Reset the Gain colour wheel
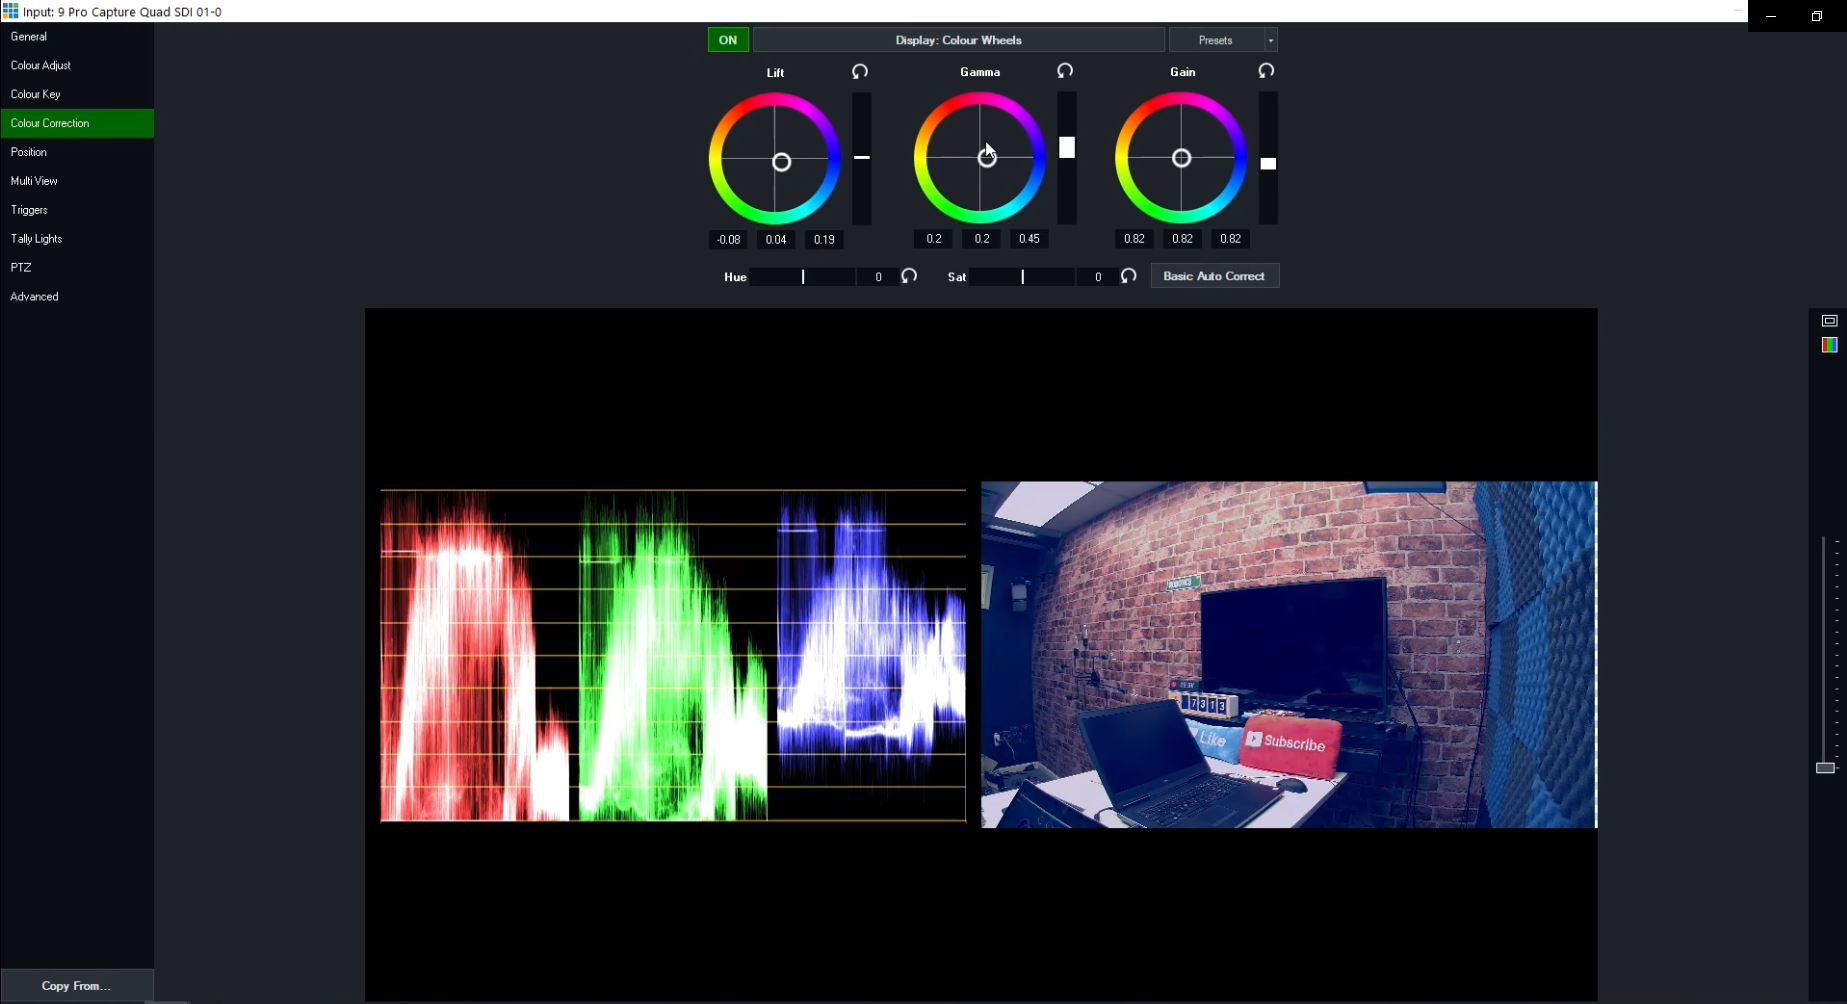Screen dimensions: 1847x1004 pos(1266,71)
